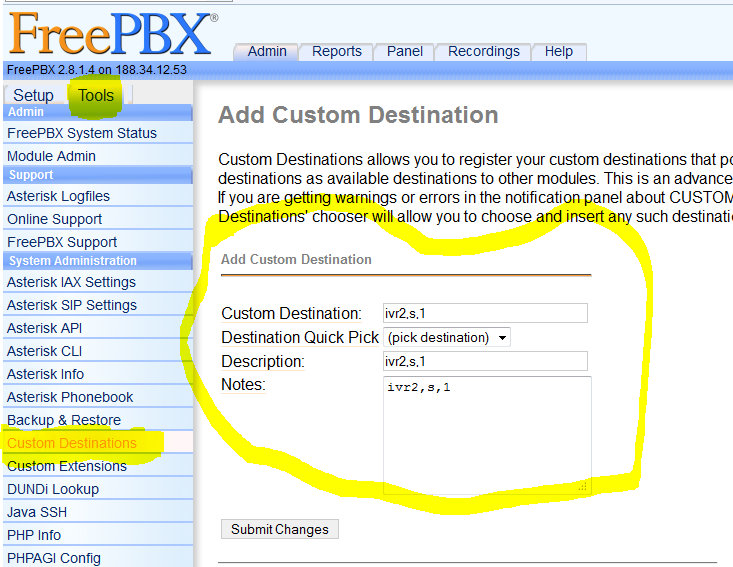733x567 pixels.
Task: Launch the Asterisk CLI page
Action: tap(45, 351)
